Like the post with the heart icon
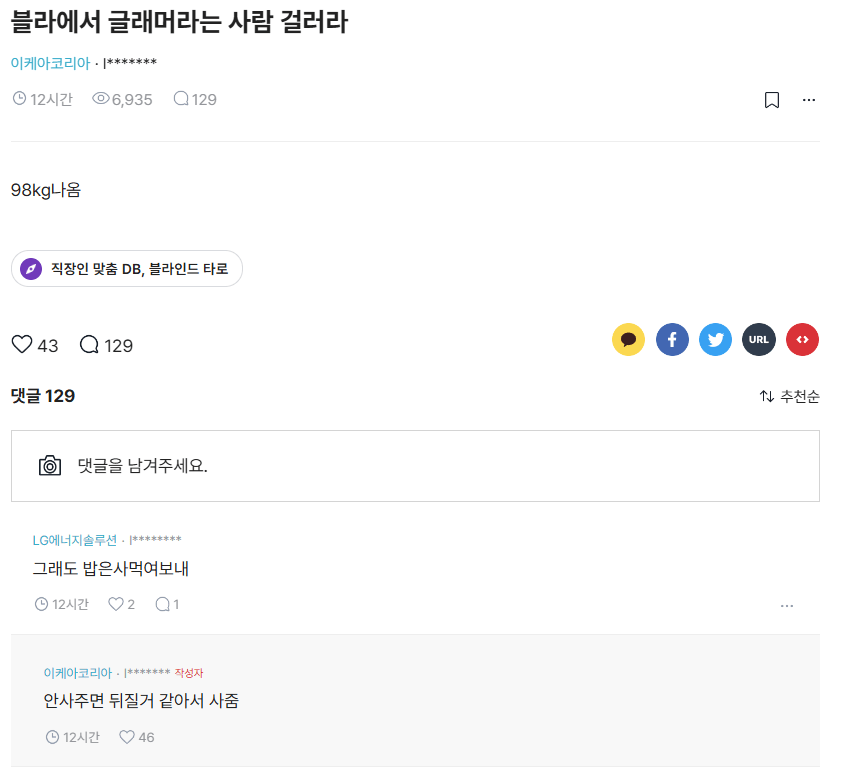The width and height of the screenshot is (843, 771). [x=21, y=344]
